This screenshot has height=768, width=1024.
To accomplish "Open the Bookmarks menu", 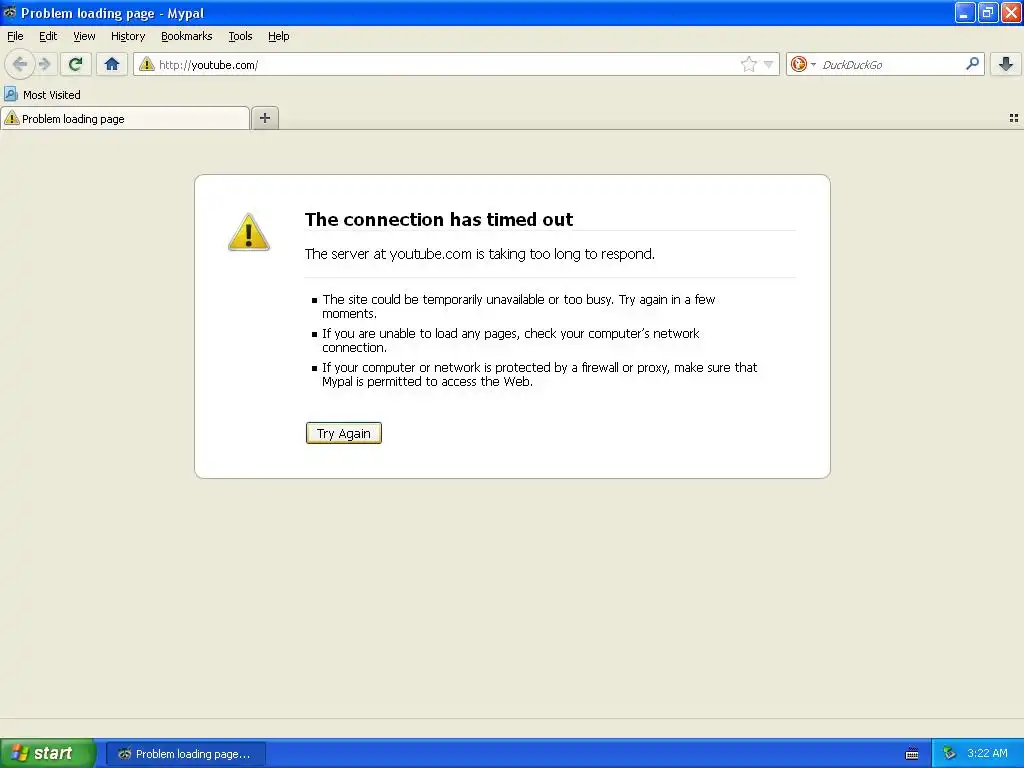I will click(187, 36).
